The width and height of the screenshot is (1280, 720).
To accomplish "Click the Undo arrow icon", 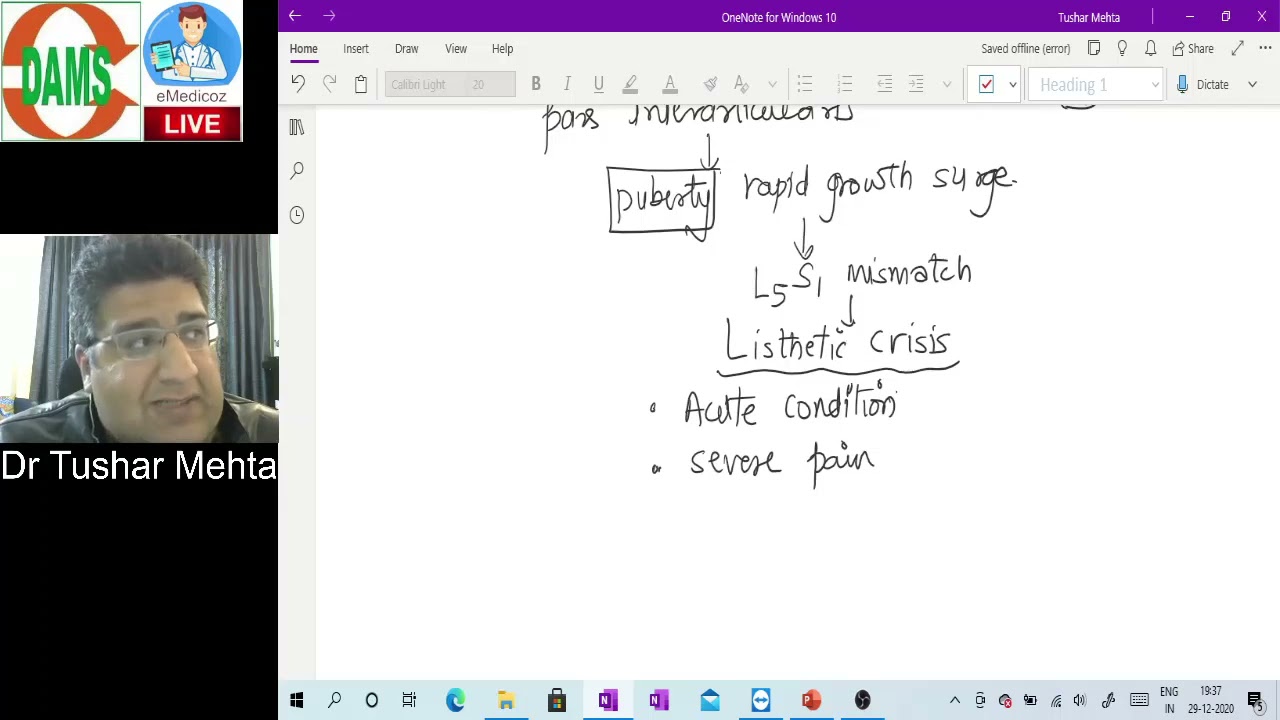I will tap(298, 84).
